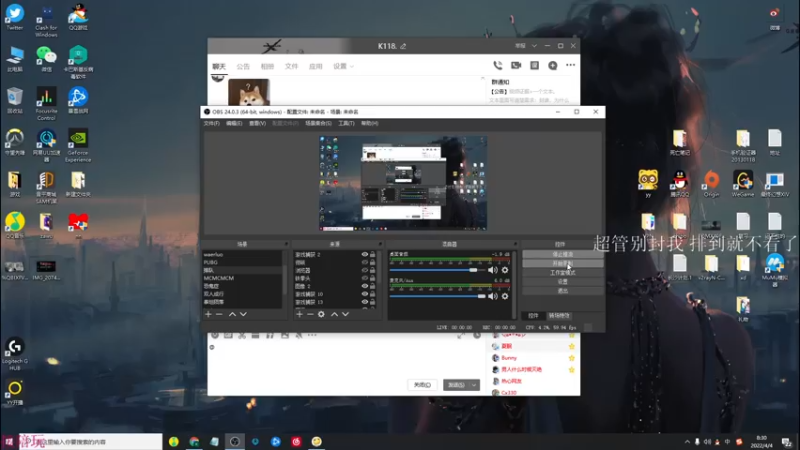Click the OBS icon in the taskbar

(235, 441)
